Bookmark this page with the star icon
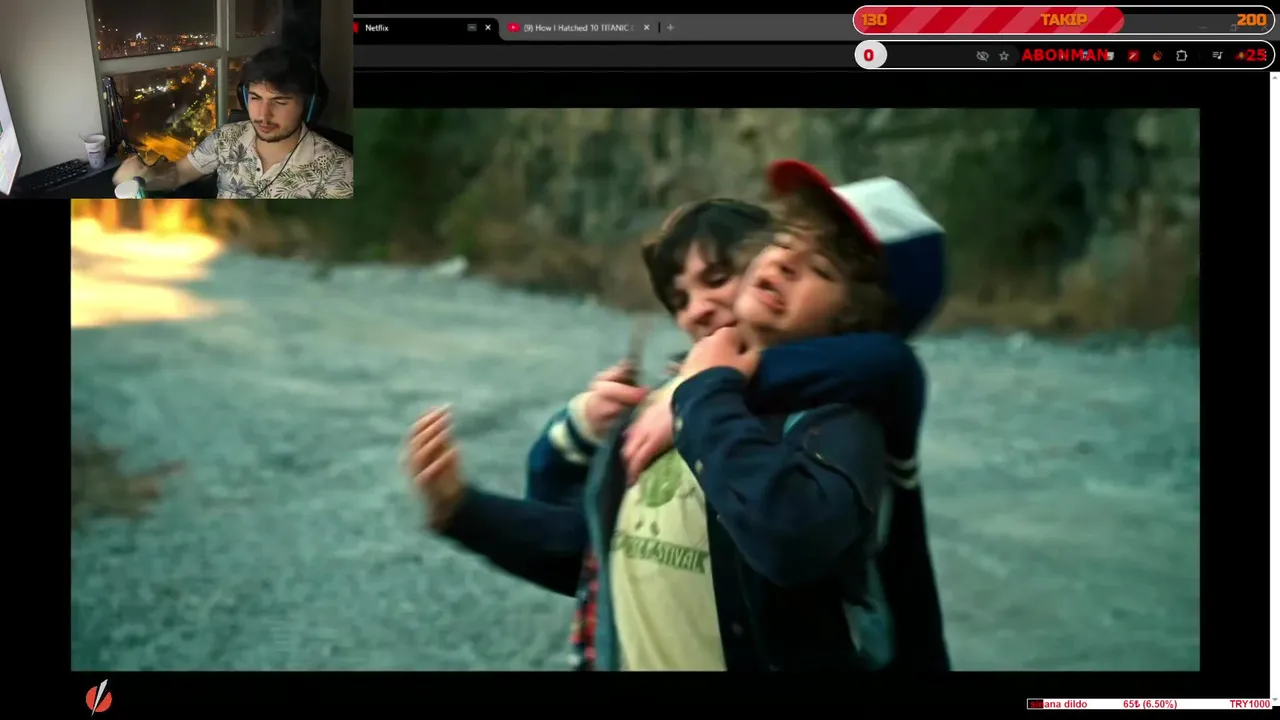 point(1004,56)
